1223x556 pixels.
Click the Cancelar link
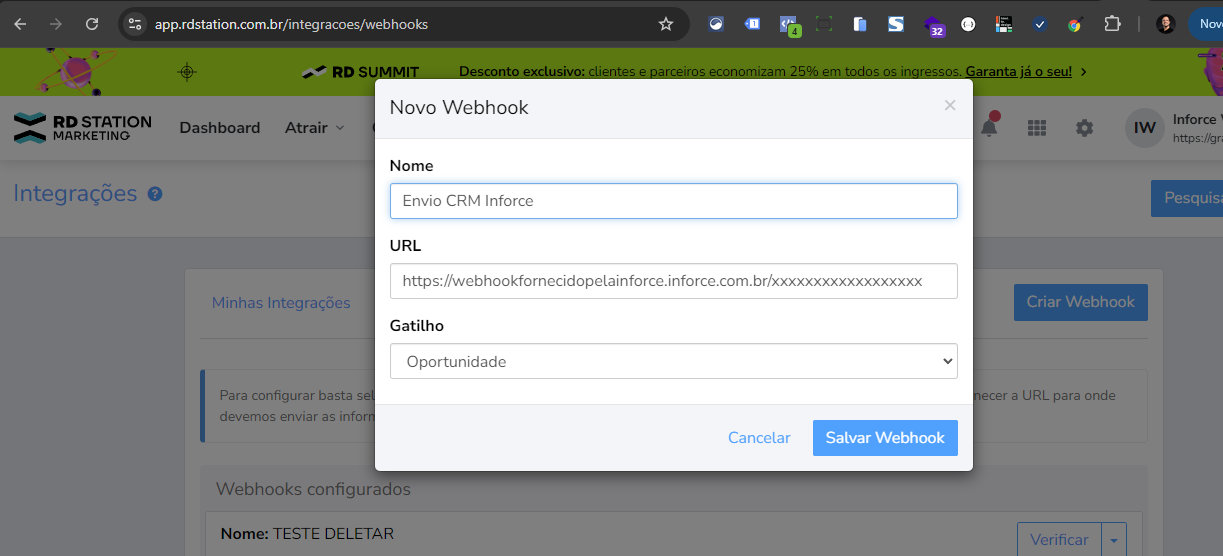pos(759,438)
